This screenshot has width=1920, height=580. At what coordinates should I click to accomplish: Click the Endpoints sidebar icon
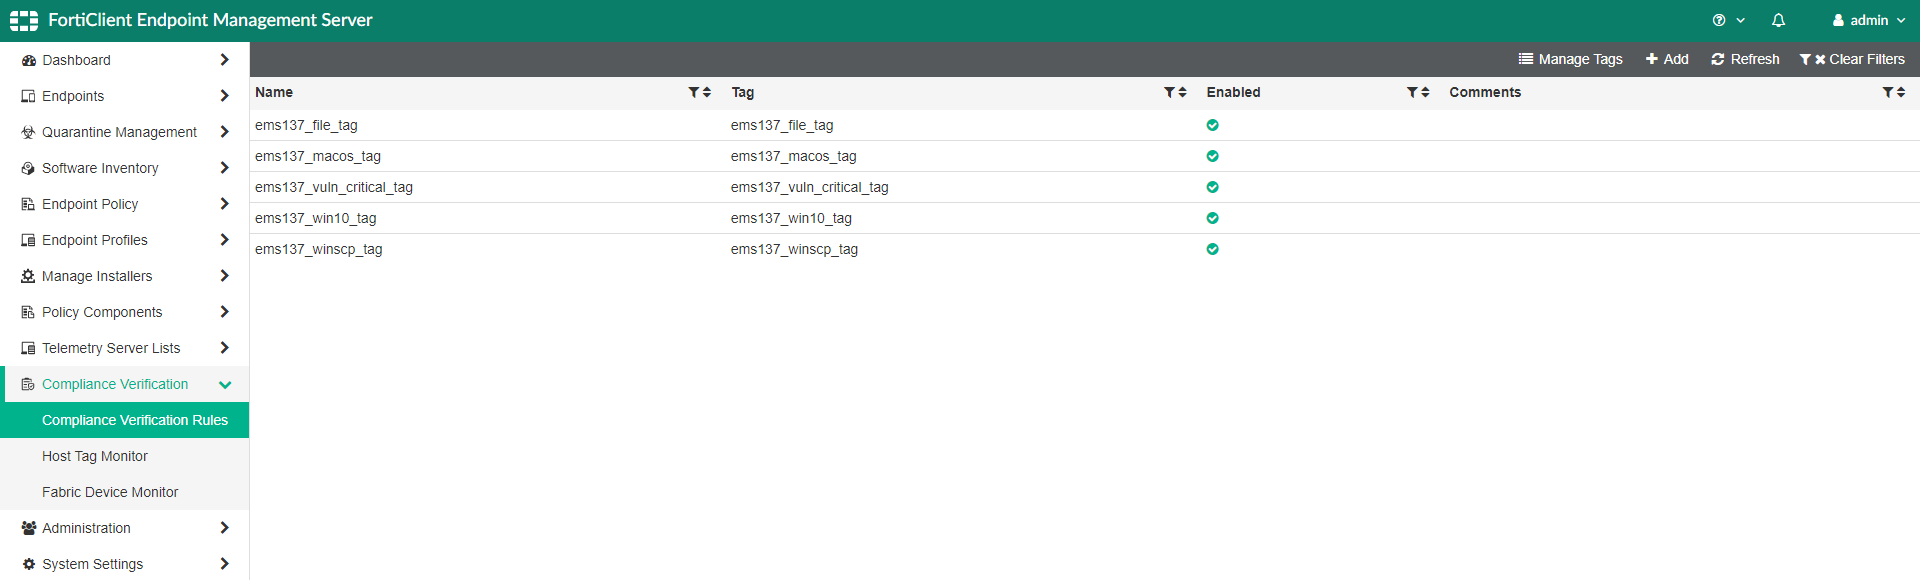[x=28, y=96]
